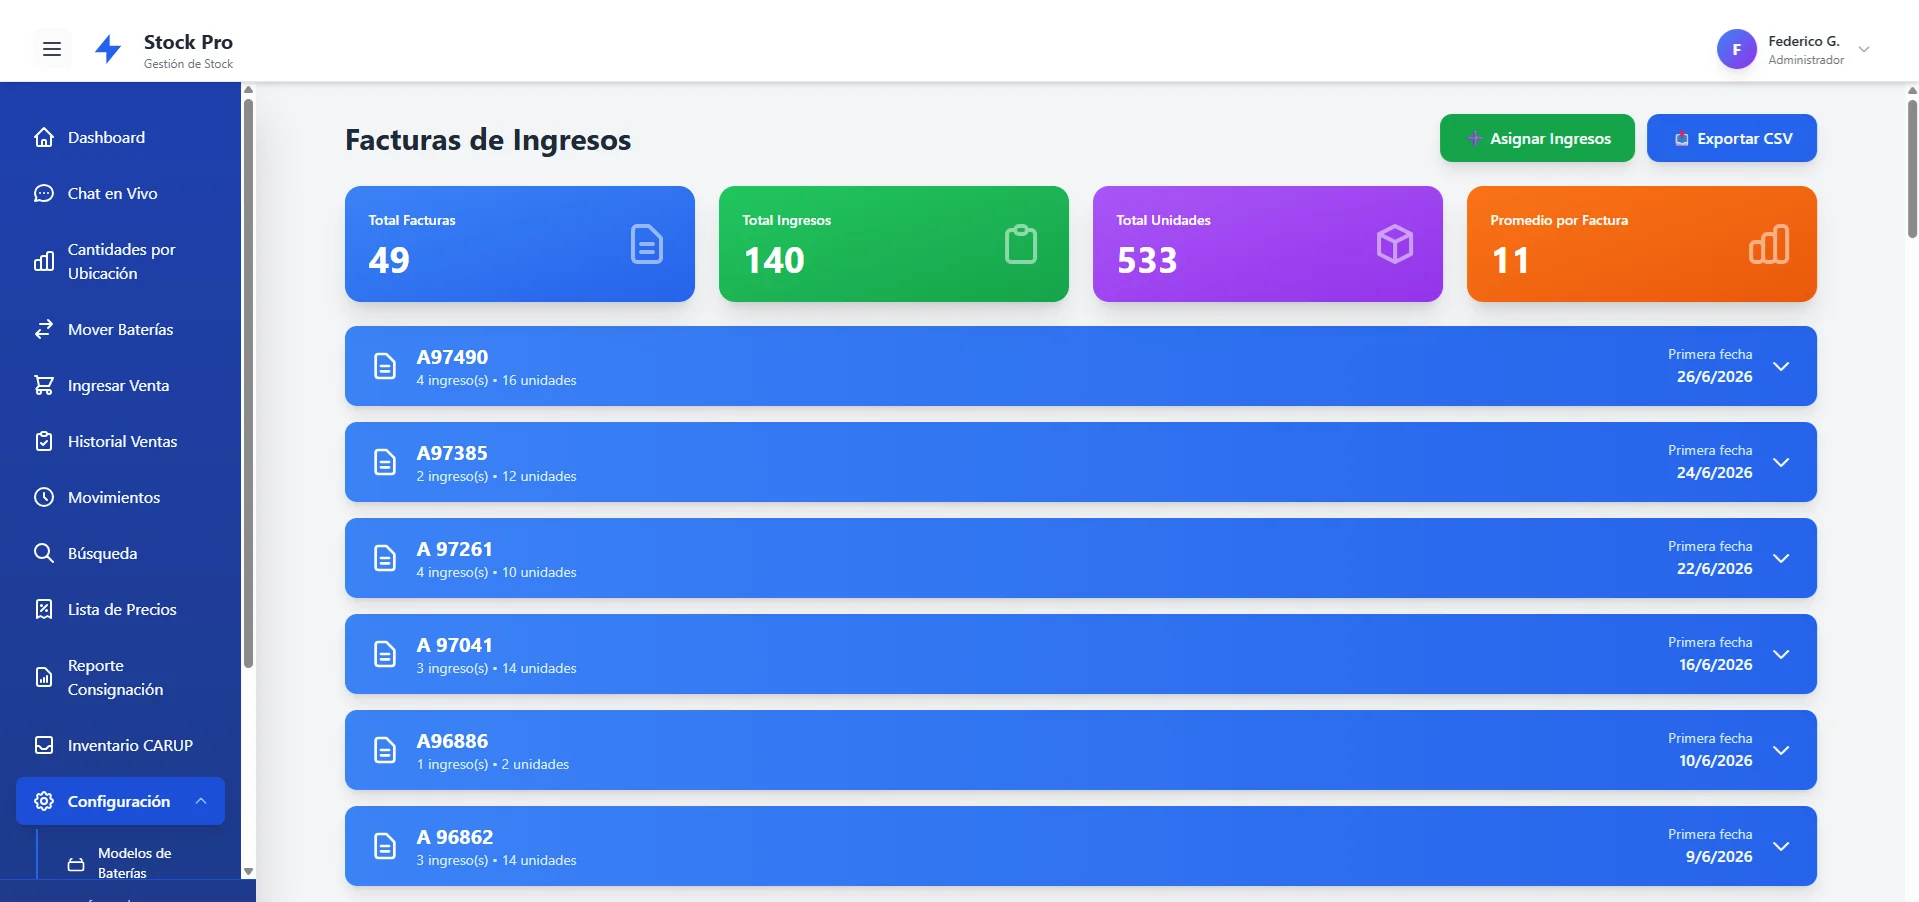Click the Búsqueda magnifier icon

(44, 553)
